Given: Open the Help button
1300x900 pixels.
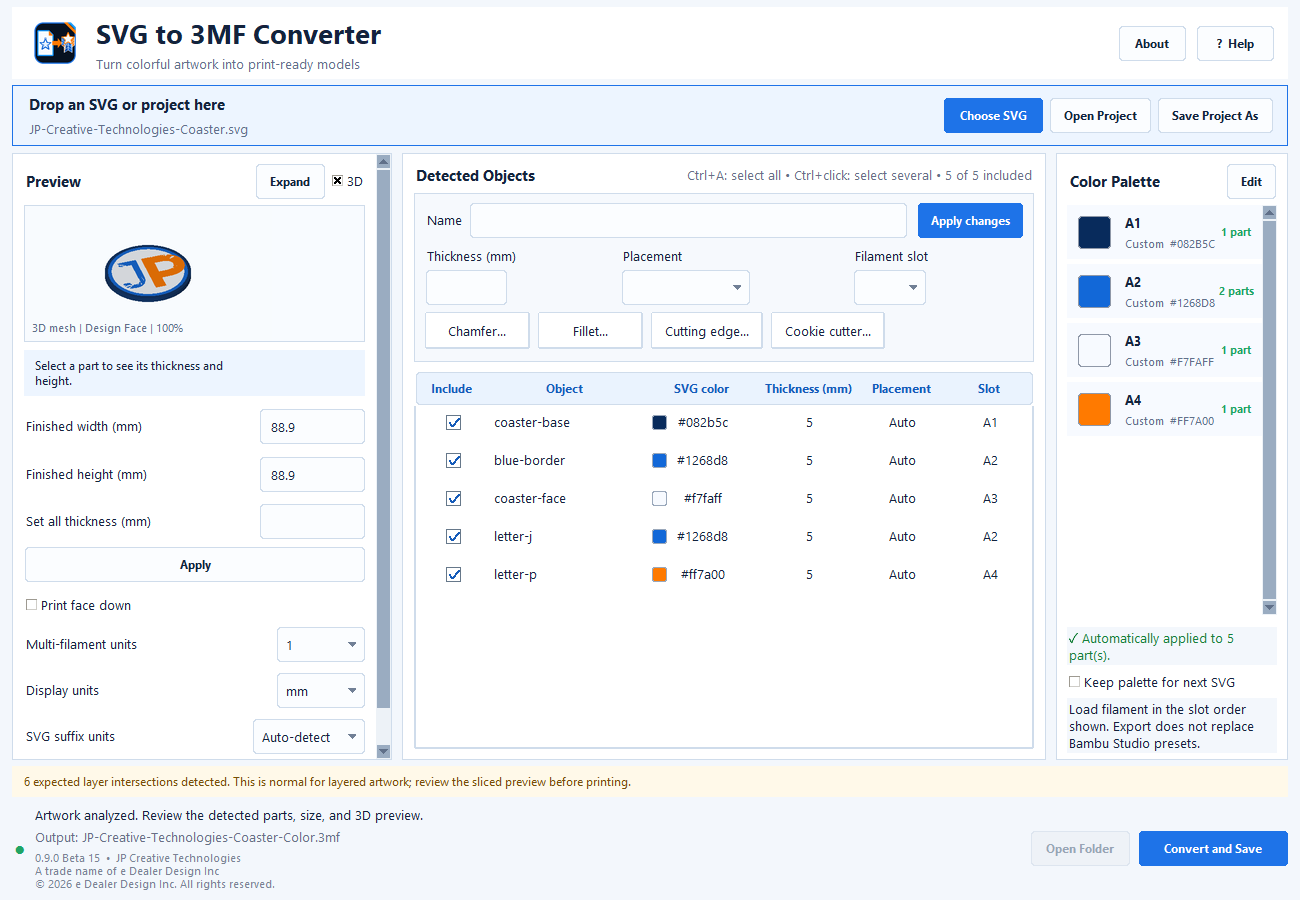Looking at the screenshot, I should (1235, 44).
